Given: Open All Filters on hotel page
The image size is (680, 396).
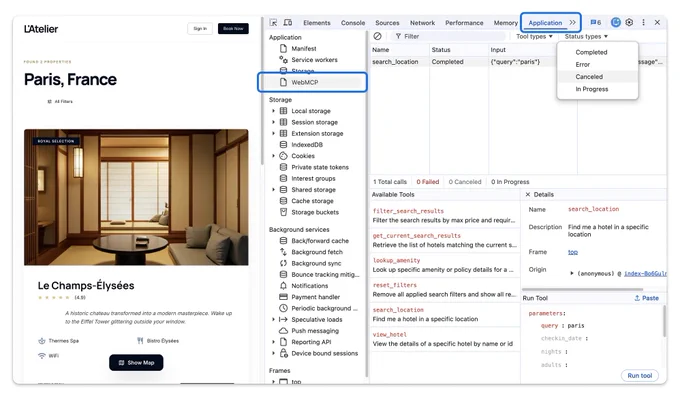Looking at the screenshot, I should 60,101.
